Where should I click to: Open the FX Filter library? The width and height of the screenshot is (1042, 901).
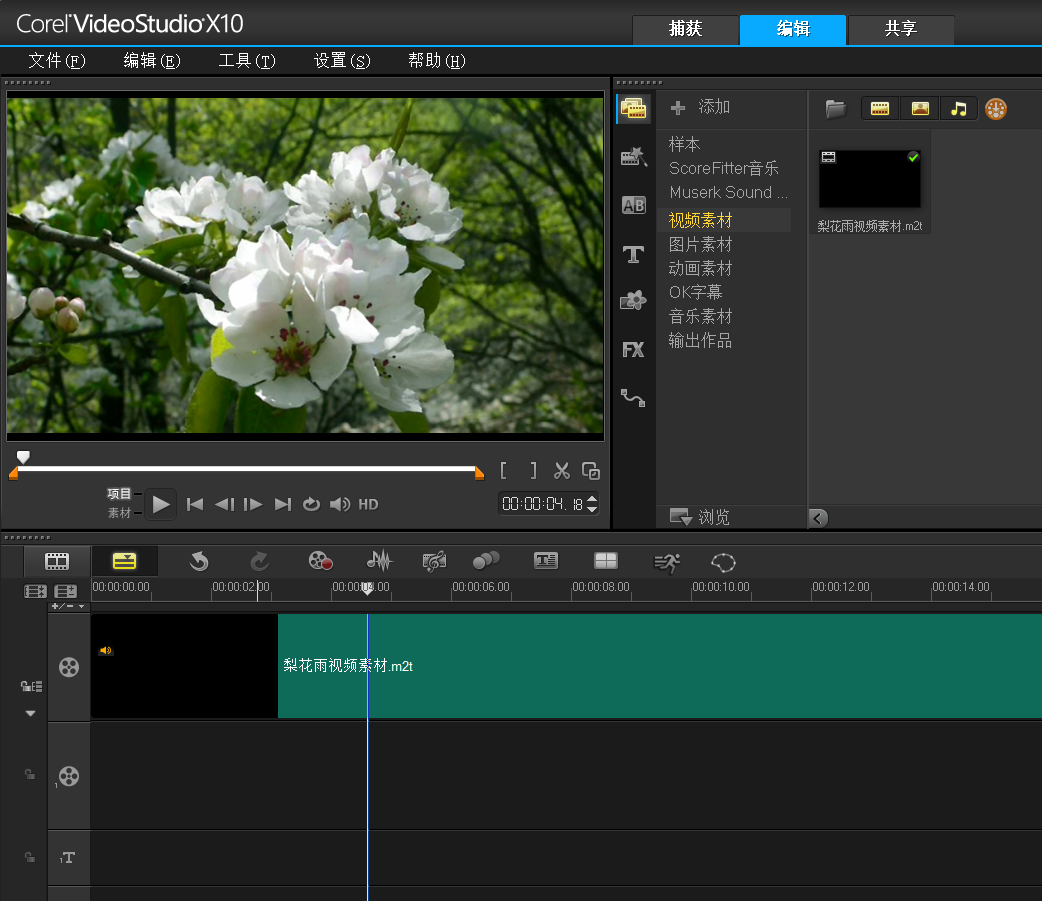pos(633,350)
